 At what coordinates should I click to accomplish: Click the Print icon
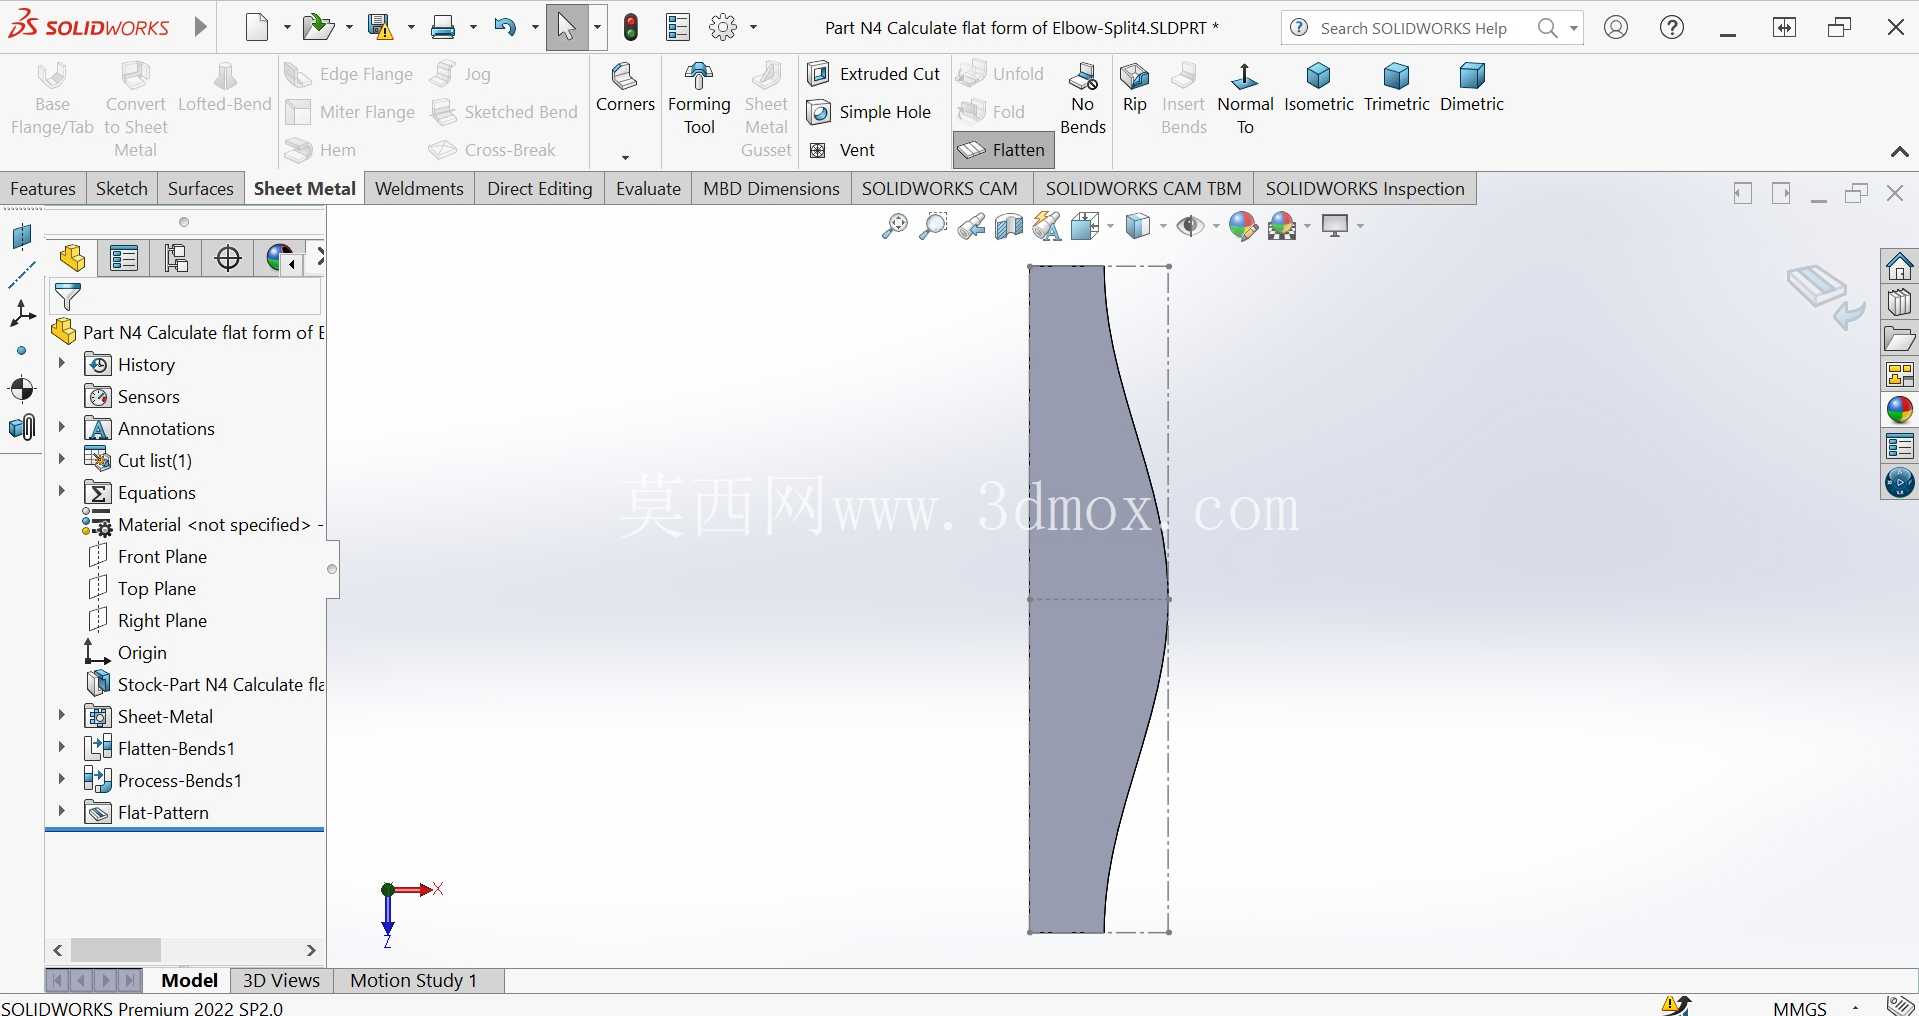[443, 27]
